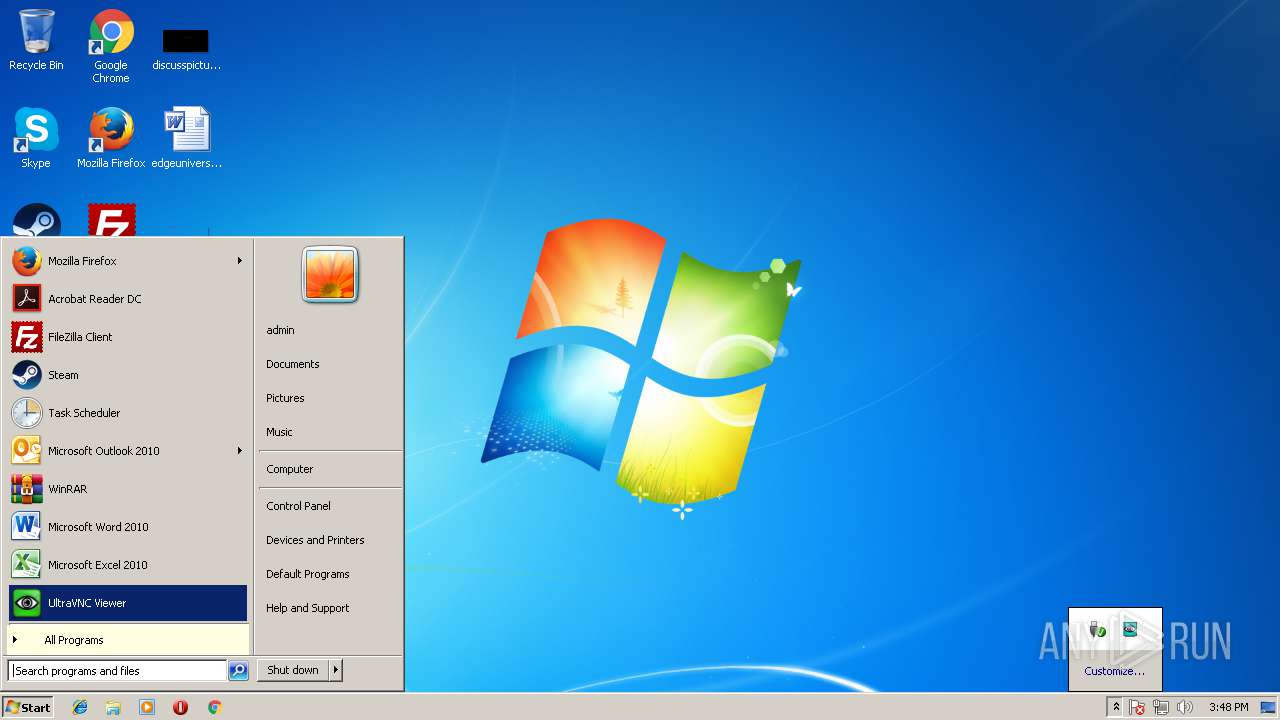Screen dimensions: 1280x720
Task: Open Action Center flag icon
Action: click(x=1138, y=707)
